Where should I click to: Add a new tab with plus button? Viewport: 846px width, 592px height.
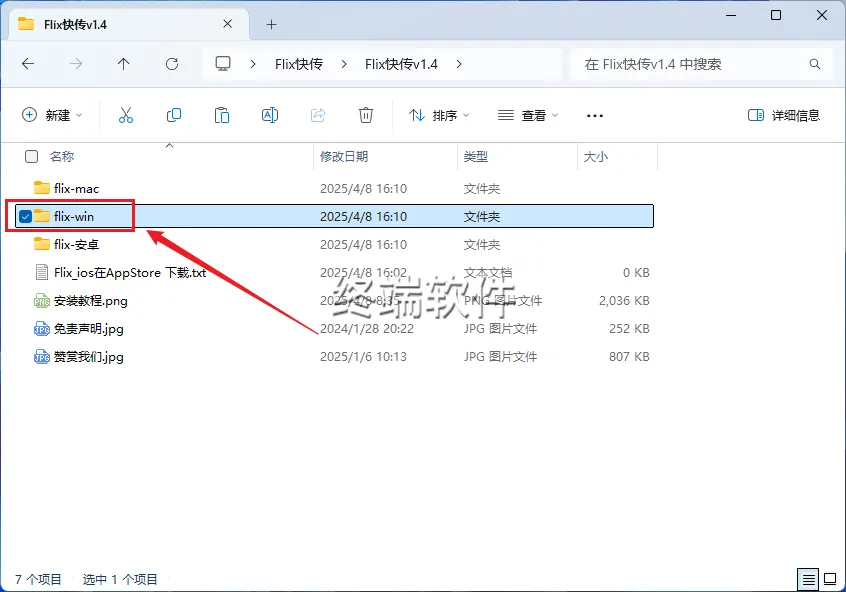pyautogui.click(x=271, y=24)
